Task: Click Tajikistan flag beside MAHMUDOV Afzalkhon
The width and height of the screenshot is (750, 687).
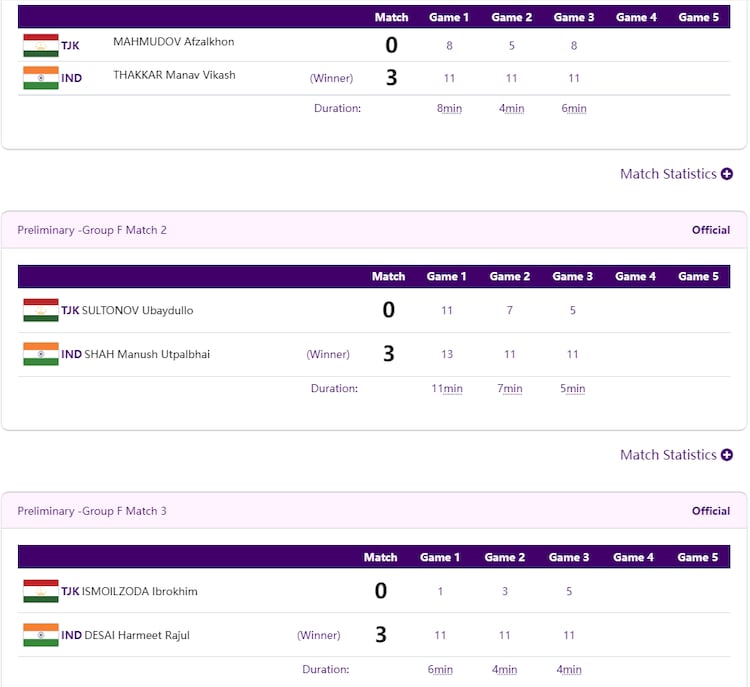Action: coord(40,45)
